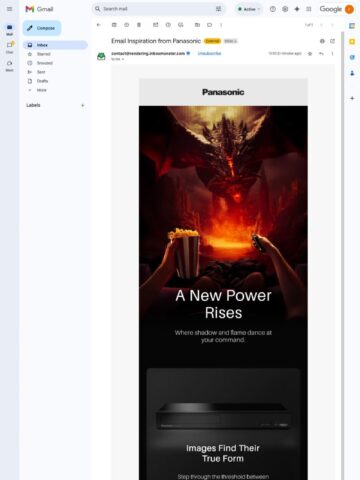Star the email from Inbox Monster
Viewport: 360px width, 480px height.
point(310,53)
